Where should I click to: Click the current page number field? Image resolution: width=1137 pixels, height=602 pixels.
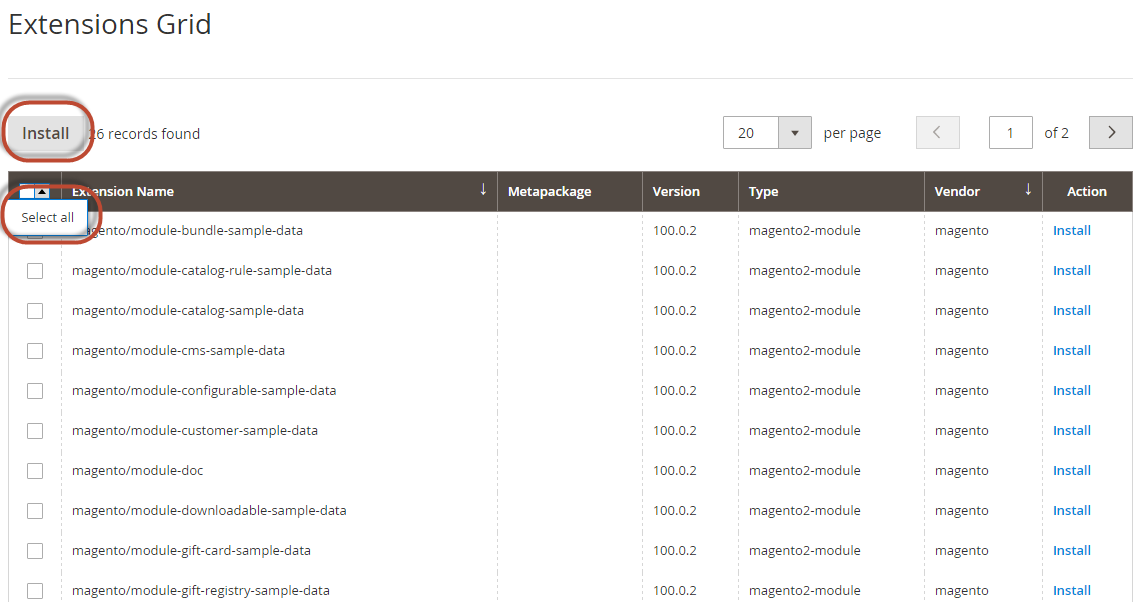click(1010, 133)
